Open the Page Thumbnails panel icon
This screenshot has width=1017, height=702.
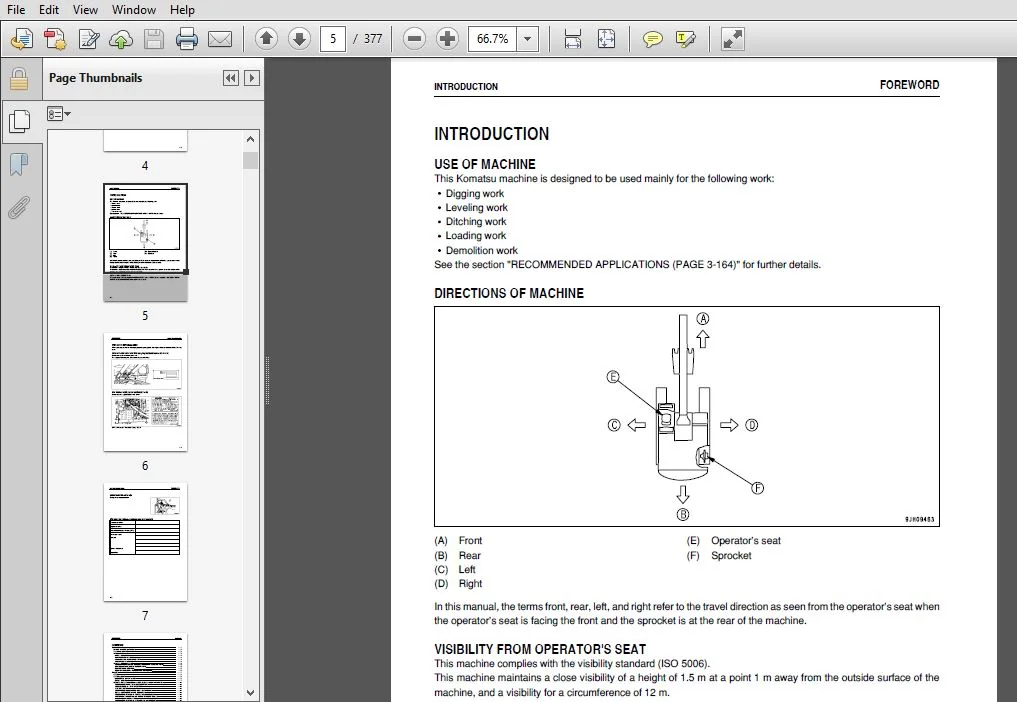(x=19, y=121)
